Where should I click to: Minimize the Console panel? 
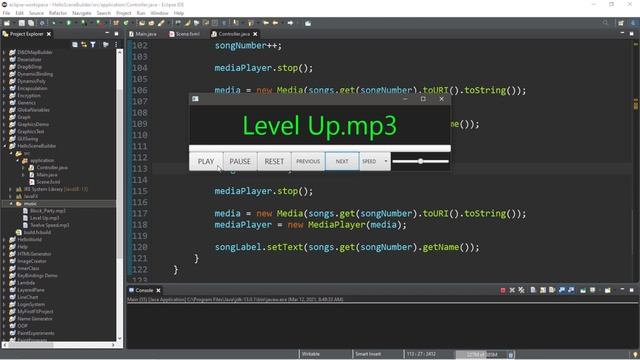pos(622,290)
